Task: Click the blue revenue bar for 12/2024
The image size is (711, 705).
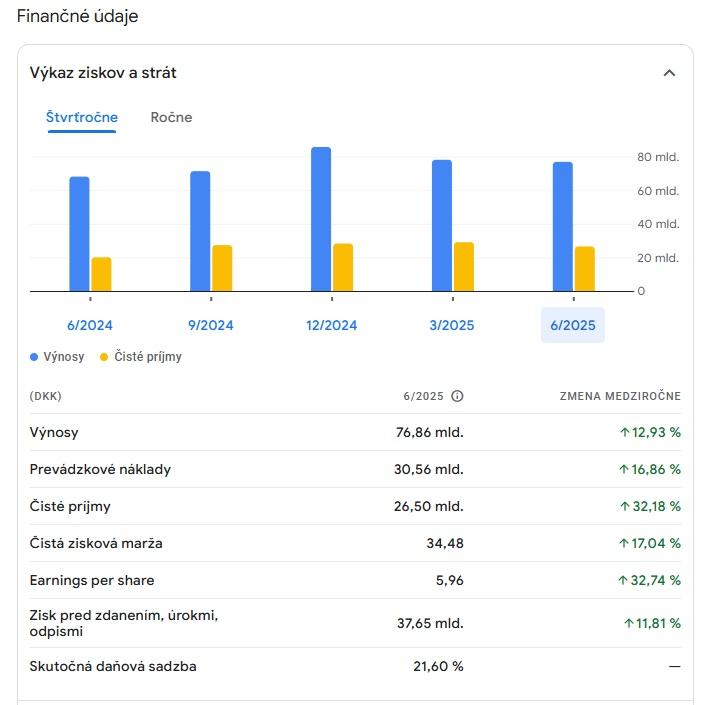Action: click(x=321, y=220)
